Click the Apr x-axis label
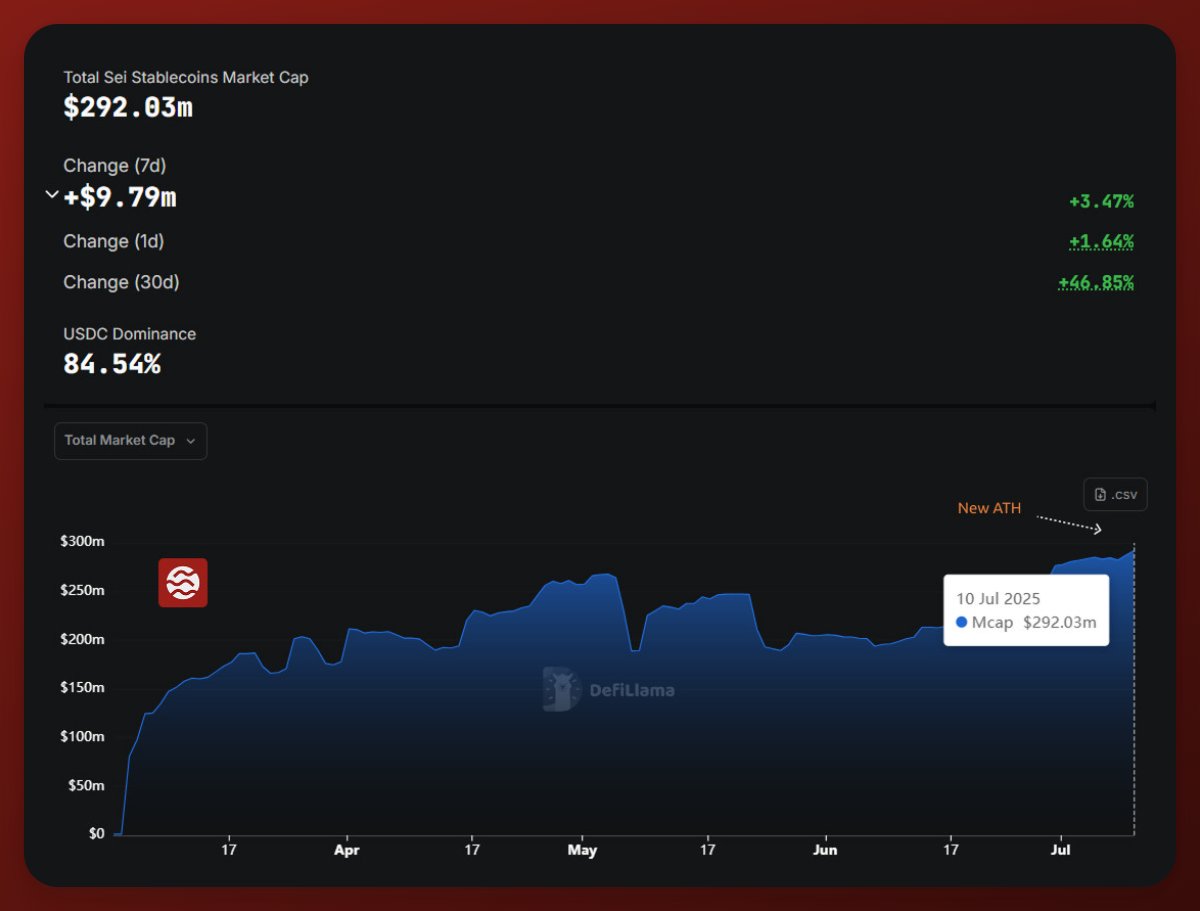Screen dimensions: 1200x911 (x=346, y=850)
